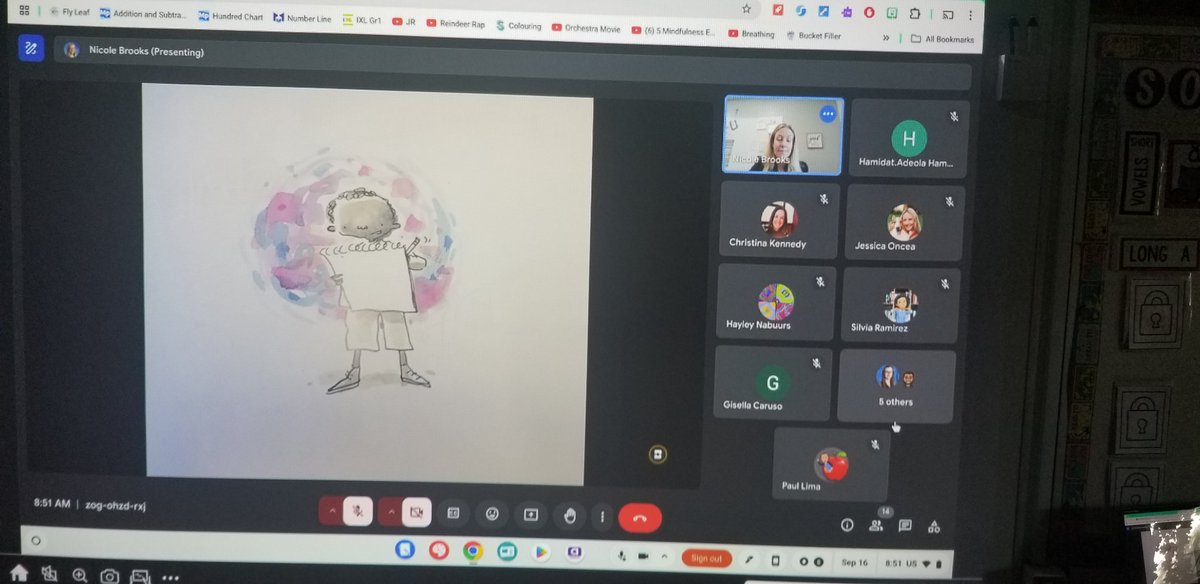Viewport: 1200px width, 584px height.
Task: Open chat with everyone icon
Action: 905,525
